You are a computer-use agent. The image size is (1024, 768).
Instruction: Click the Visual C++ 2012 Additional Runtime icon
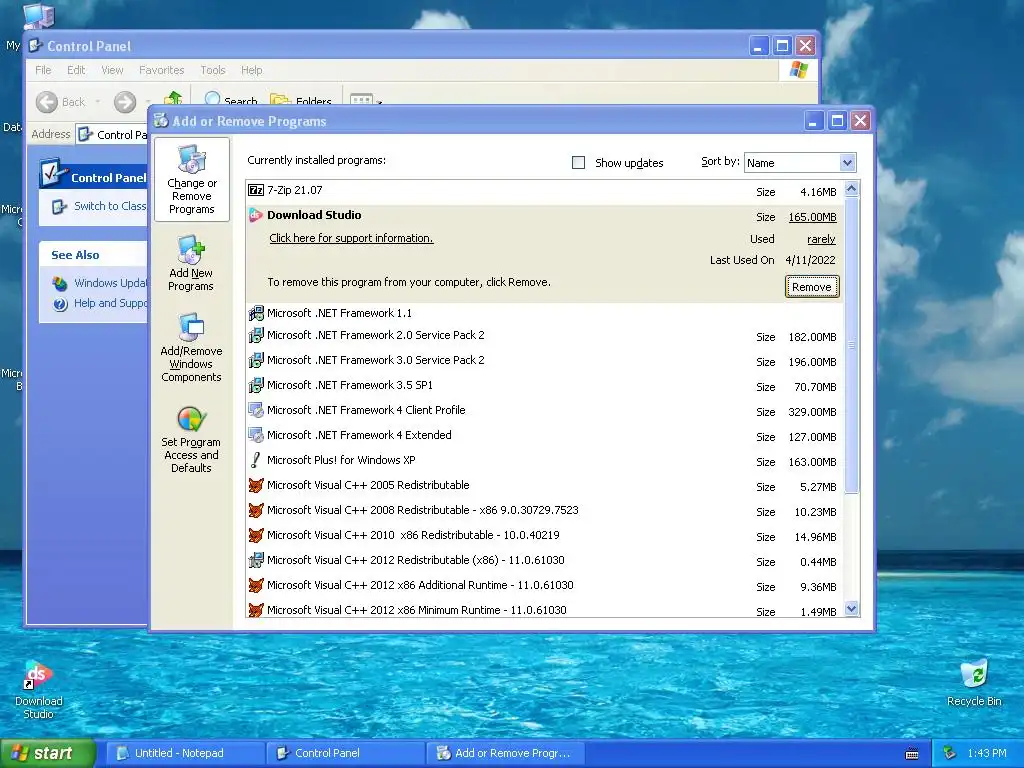(256, 585)
